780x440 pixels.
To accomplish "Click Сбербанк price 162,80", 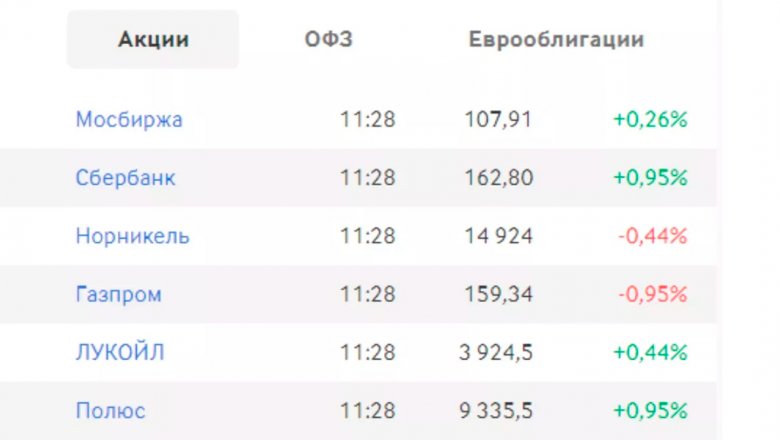I will [498, 177].
